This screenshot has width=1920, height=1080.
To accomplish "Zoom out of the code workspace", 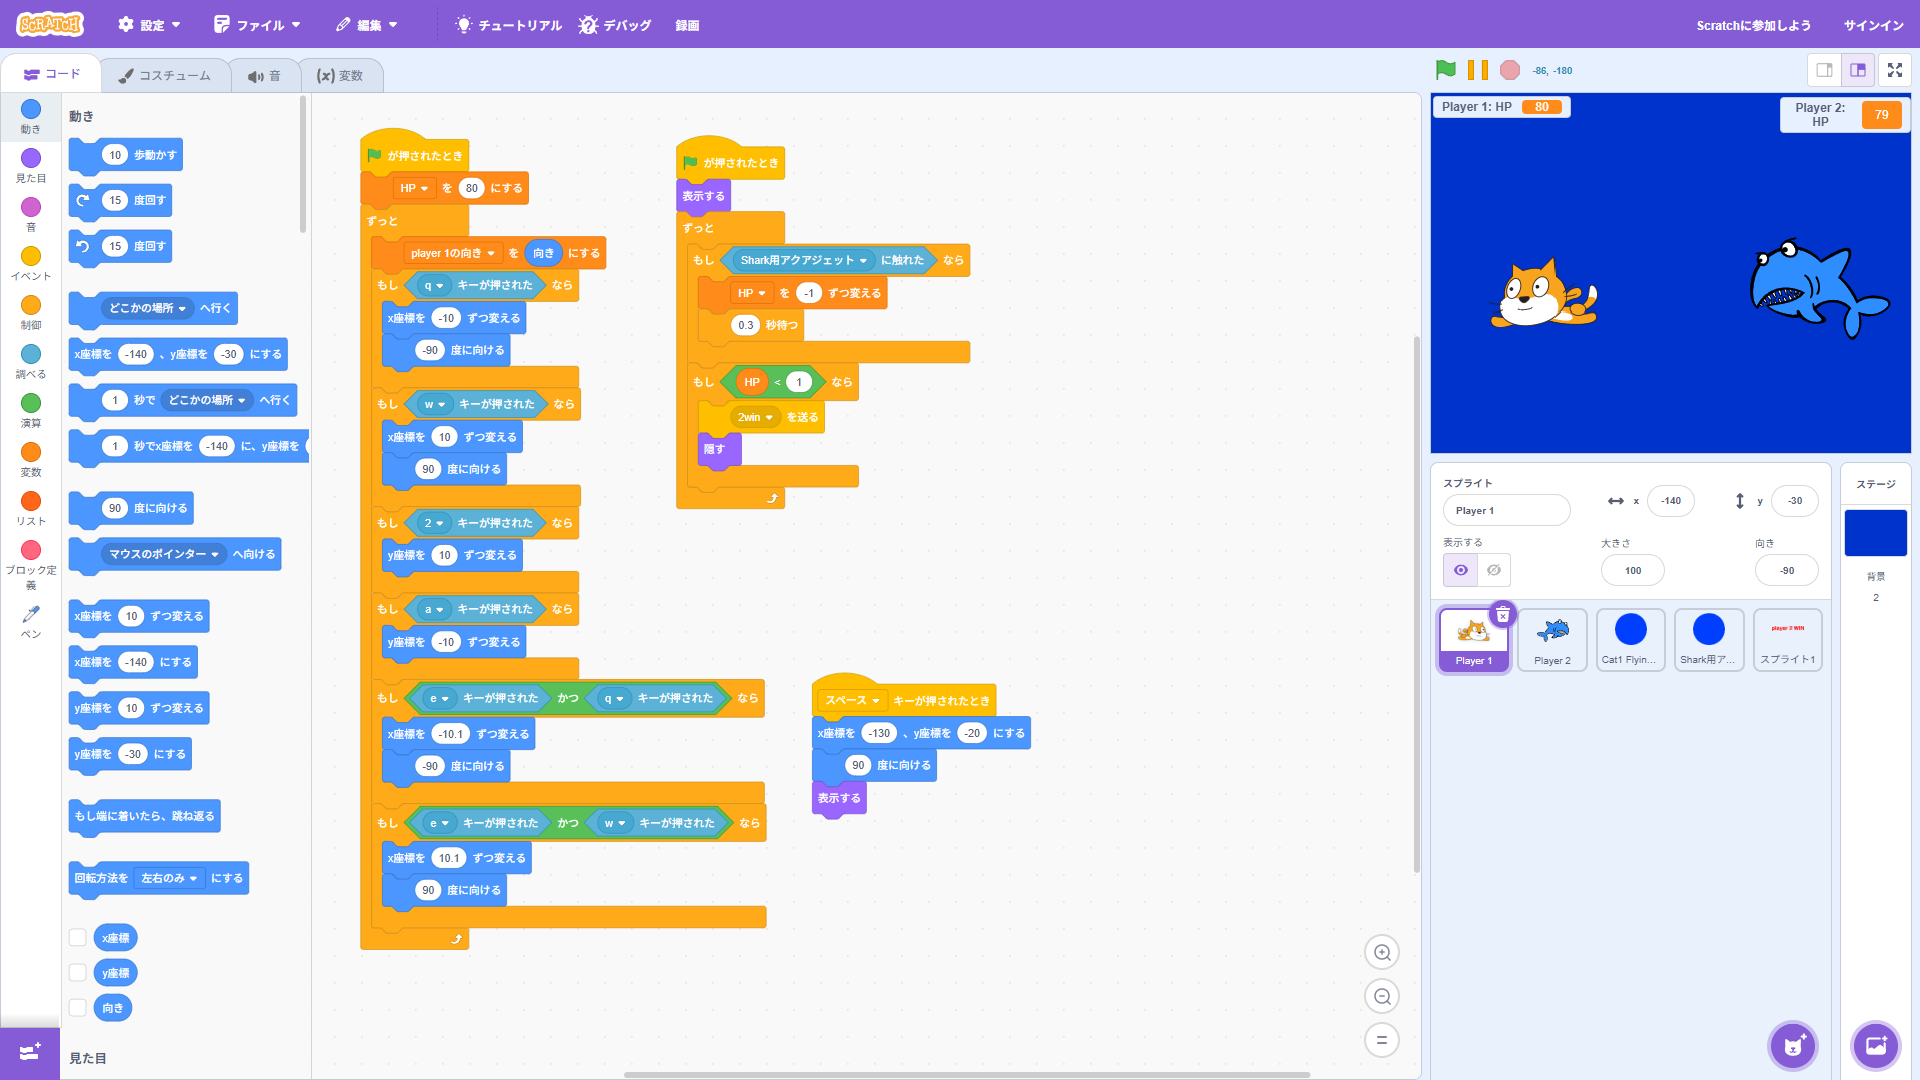I will [x=1381, y=996].
